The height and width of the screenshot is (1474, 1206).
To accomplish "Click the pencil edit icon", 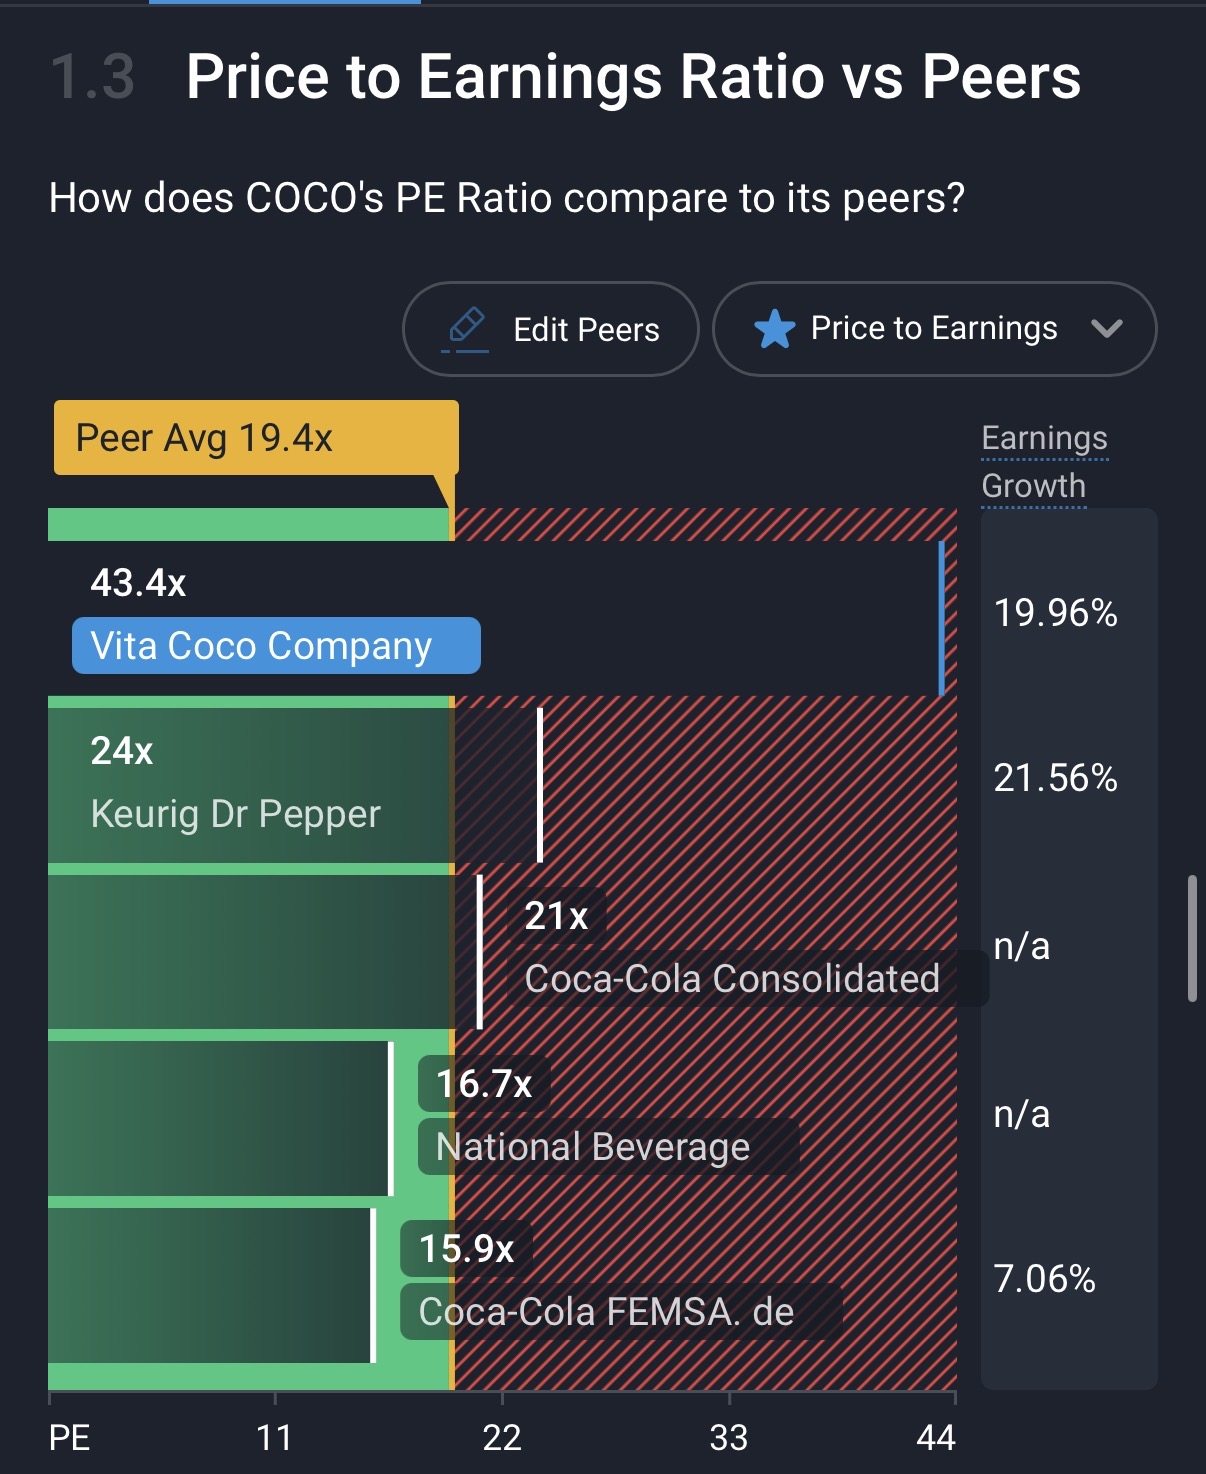I will (x=465, y=329).
